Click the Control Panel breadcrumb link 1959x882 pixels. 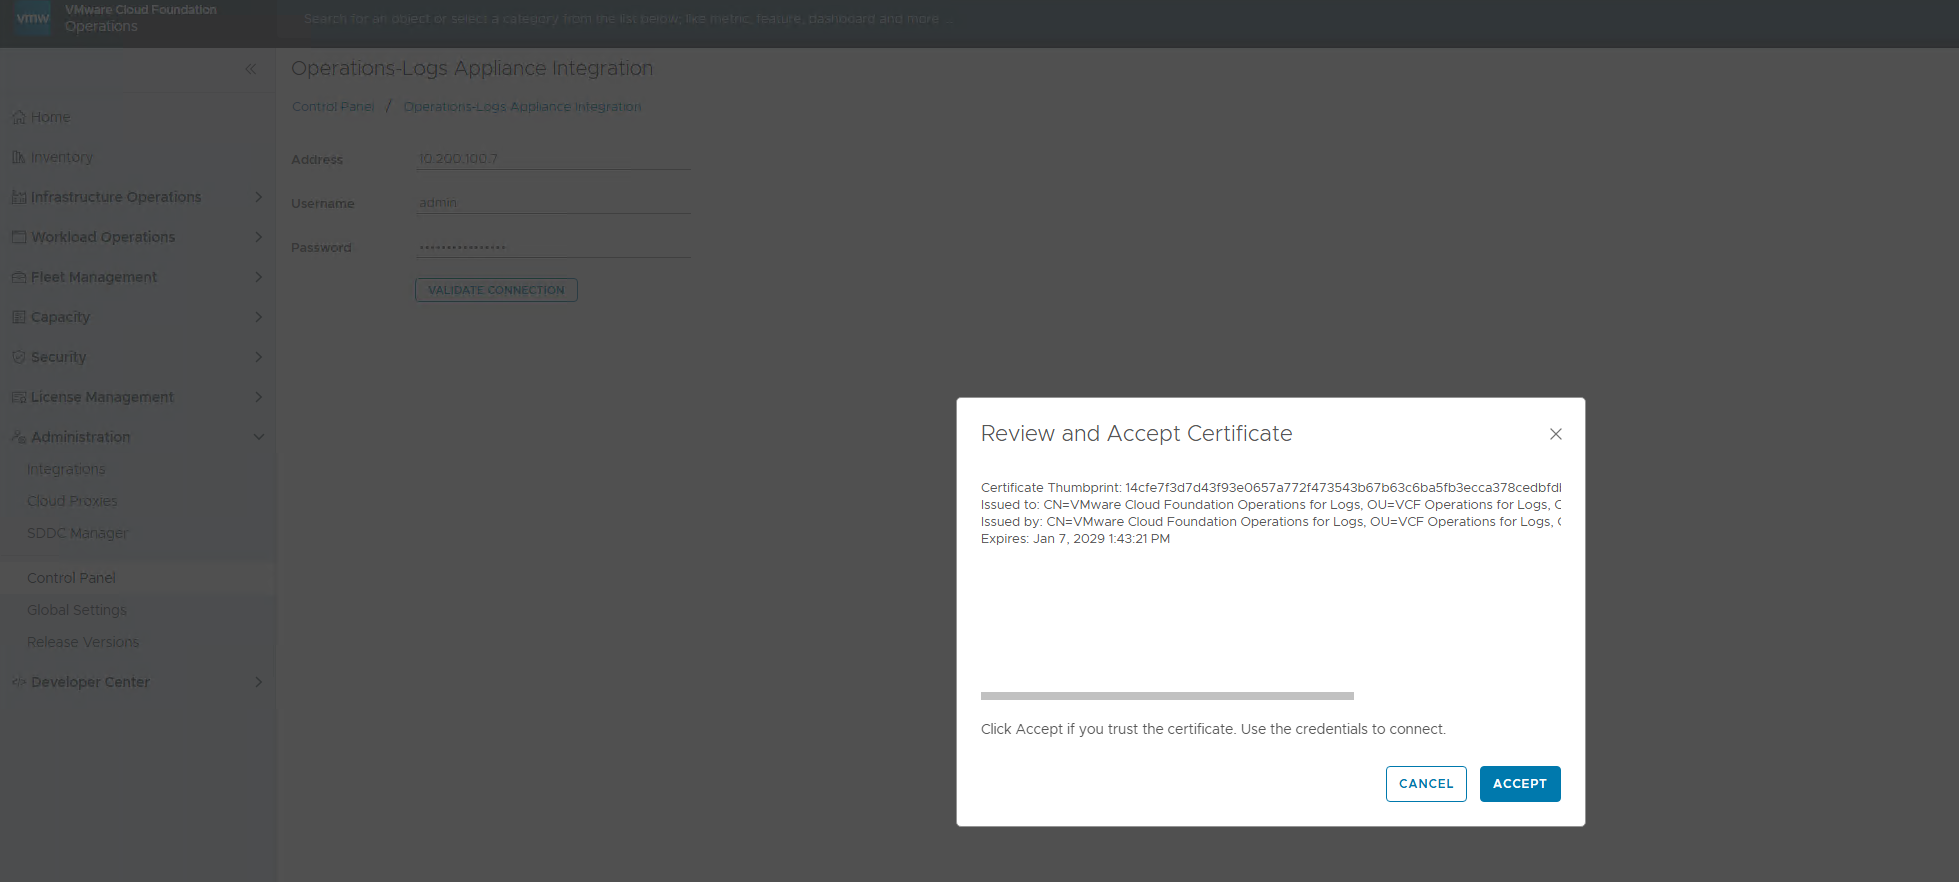click(x=333, y=107)
